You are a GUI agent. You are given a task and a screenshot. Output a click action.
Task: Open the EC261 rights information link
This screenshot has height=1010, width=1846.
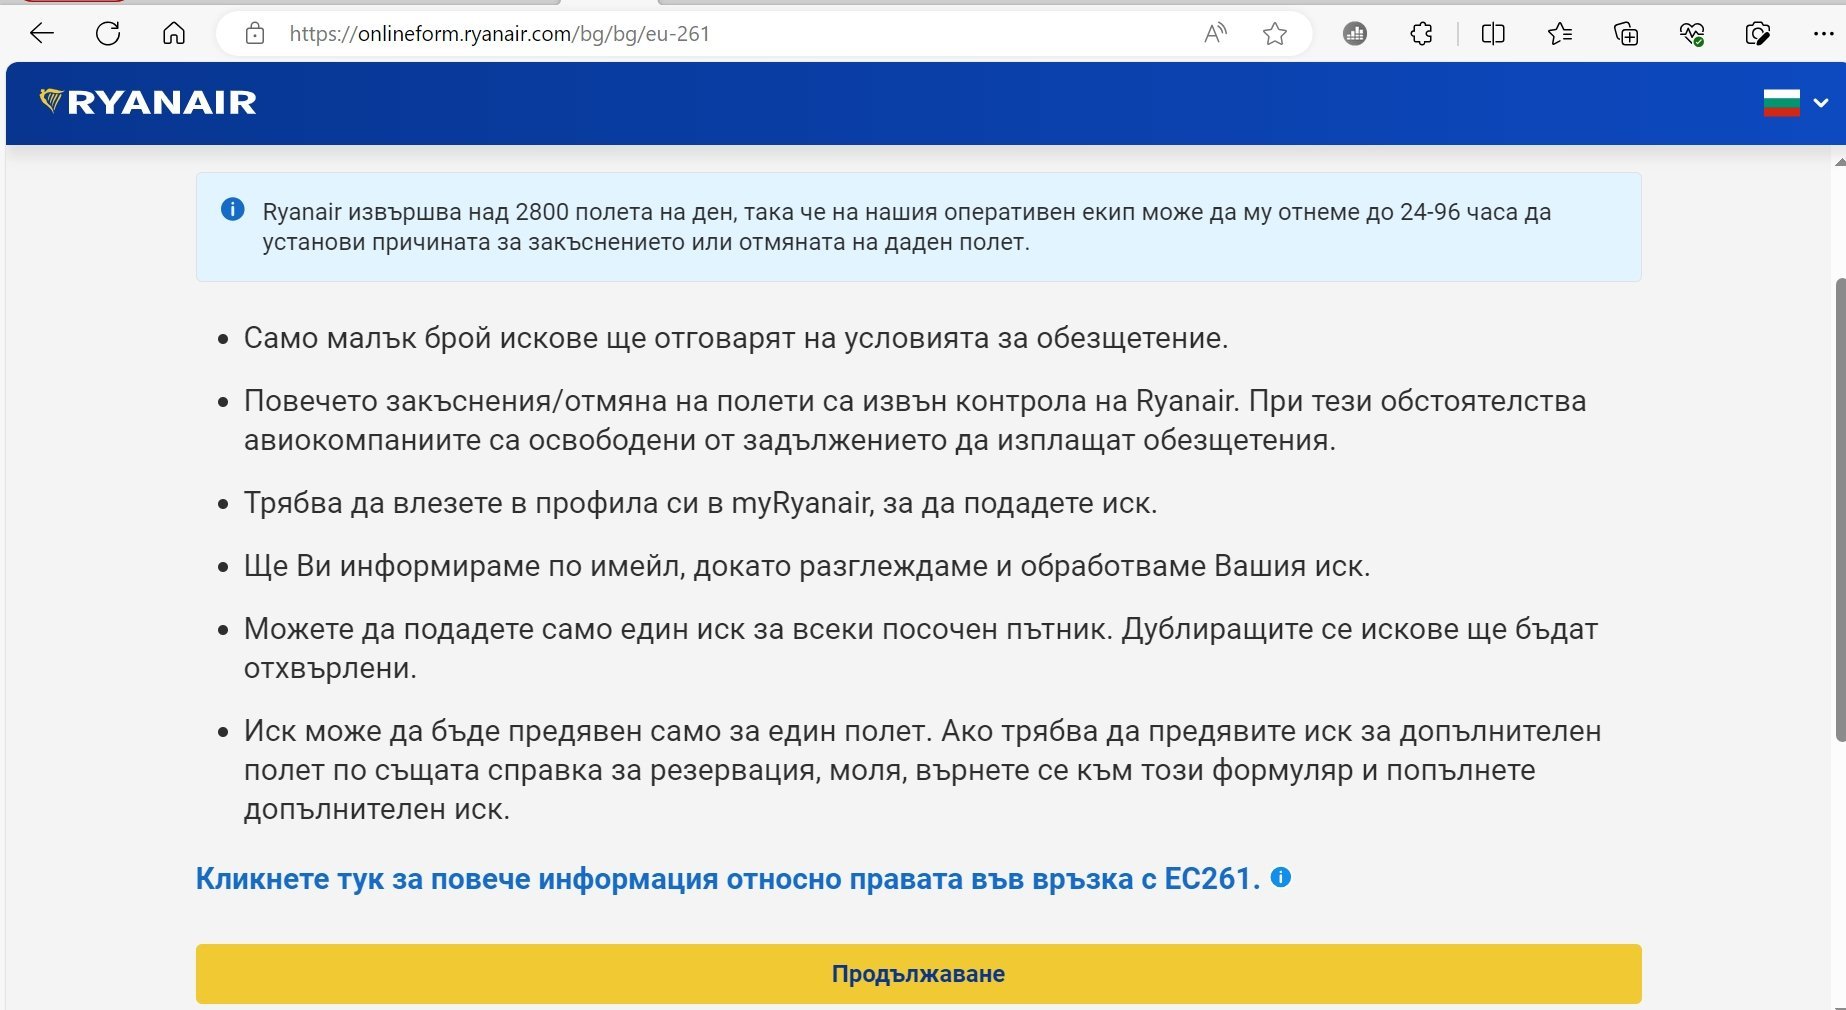tap(727, 879)
